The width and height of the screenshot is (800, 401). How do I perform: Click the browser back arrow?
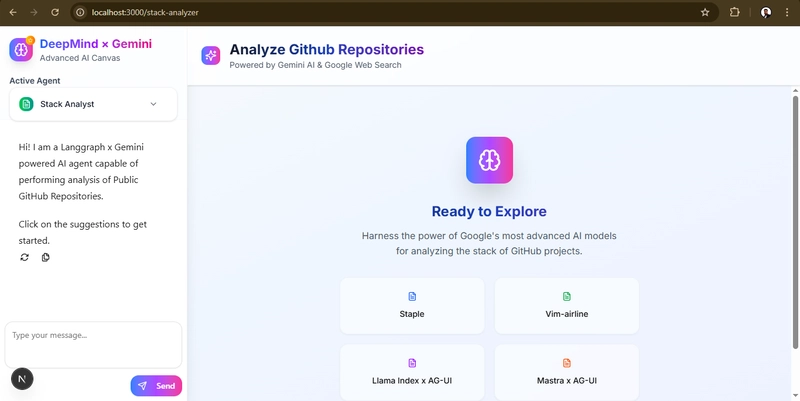pyautogui.click(x=13, y=12)
